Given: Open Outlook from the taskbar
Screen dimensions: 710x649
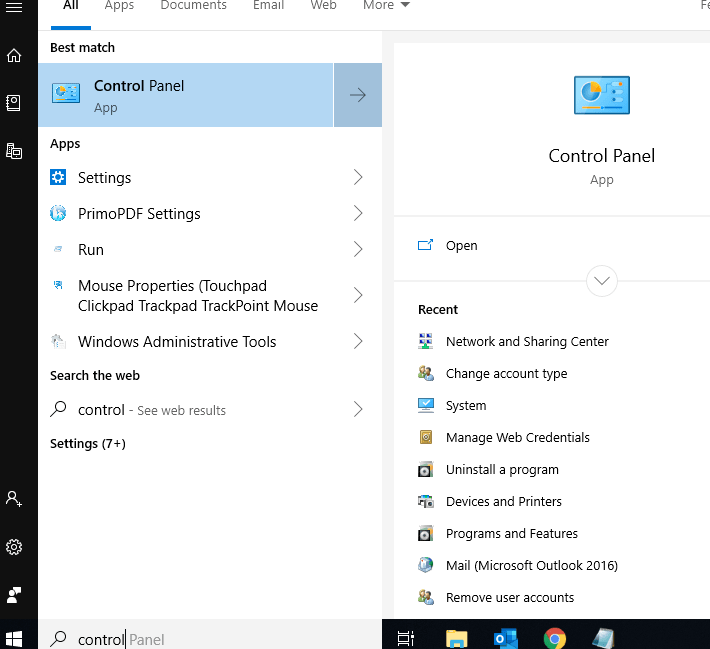Looking at the screenshot, I should (506, 639).
